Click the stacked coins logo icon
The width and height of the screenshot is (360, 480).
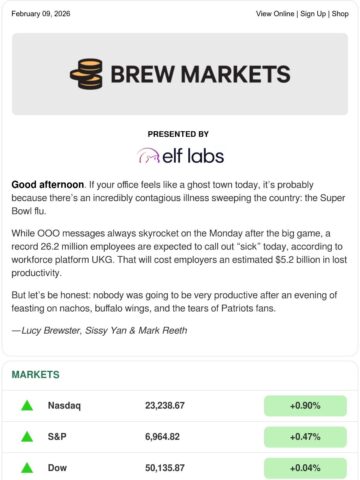(86, 74)
